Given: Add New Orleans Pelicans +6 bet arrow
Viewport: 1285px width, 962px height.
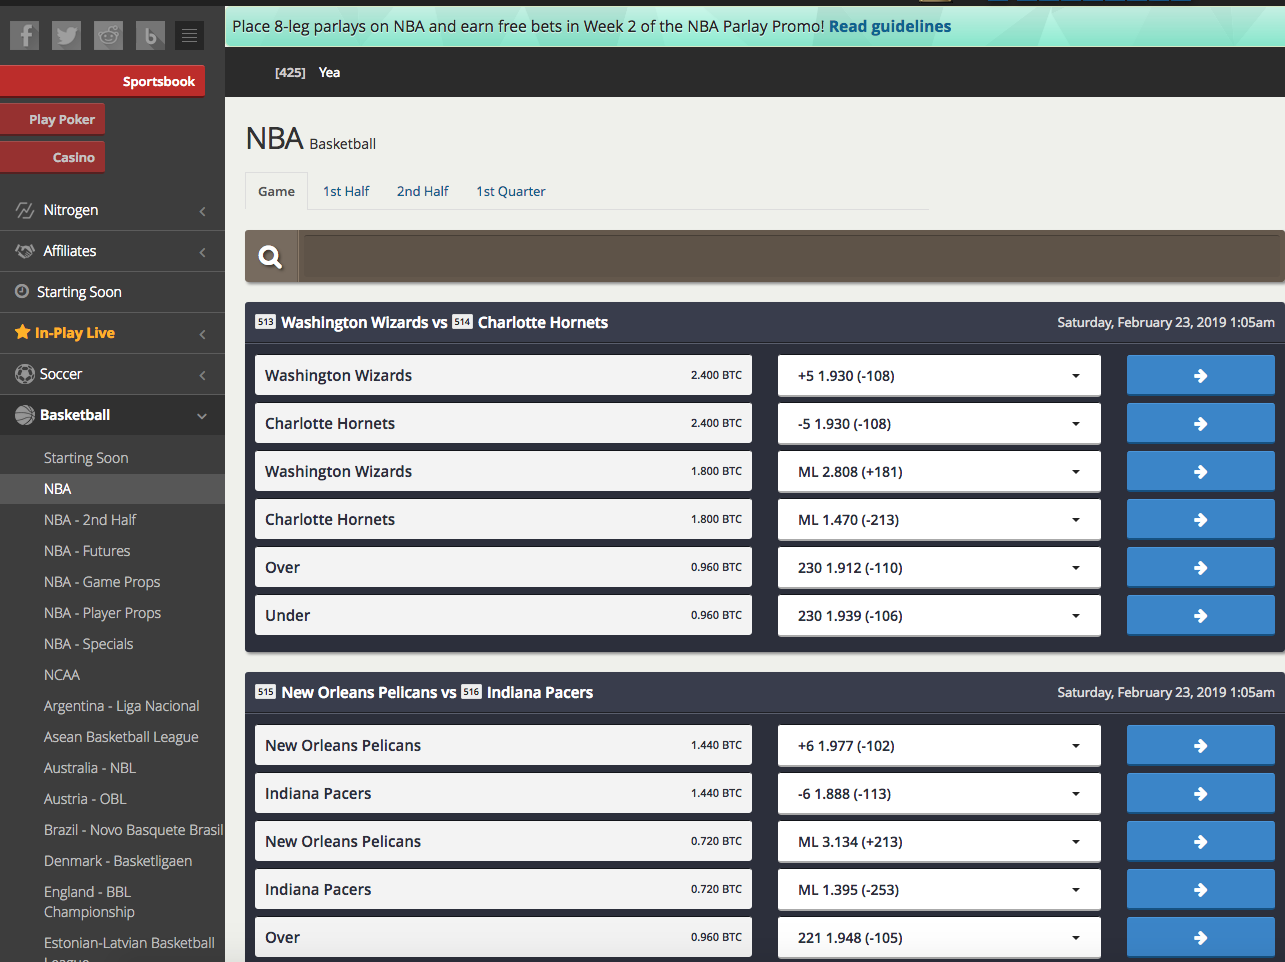Looking at the screenshot, I should pyautogui.click(x=1201, y=746).
